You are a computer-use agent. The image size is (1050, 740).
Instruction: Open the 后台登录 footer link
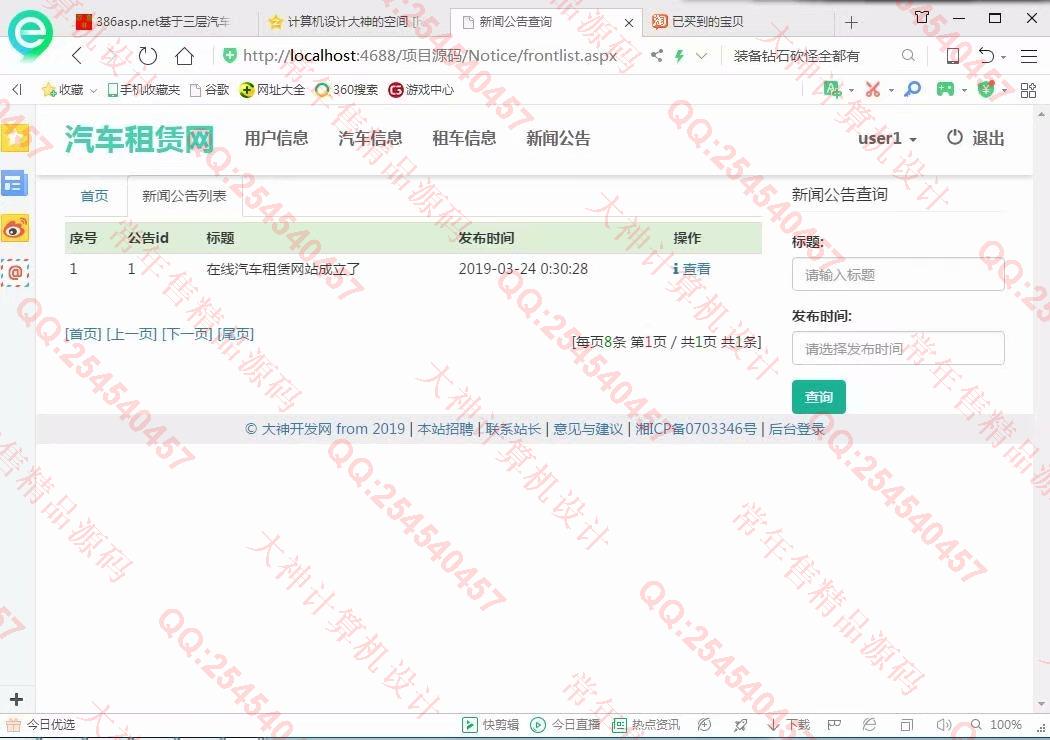pyautogui.click(x=796, y=429)
